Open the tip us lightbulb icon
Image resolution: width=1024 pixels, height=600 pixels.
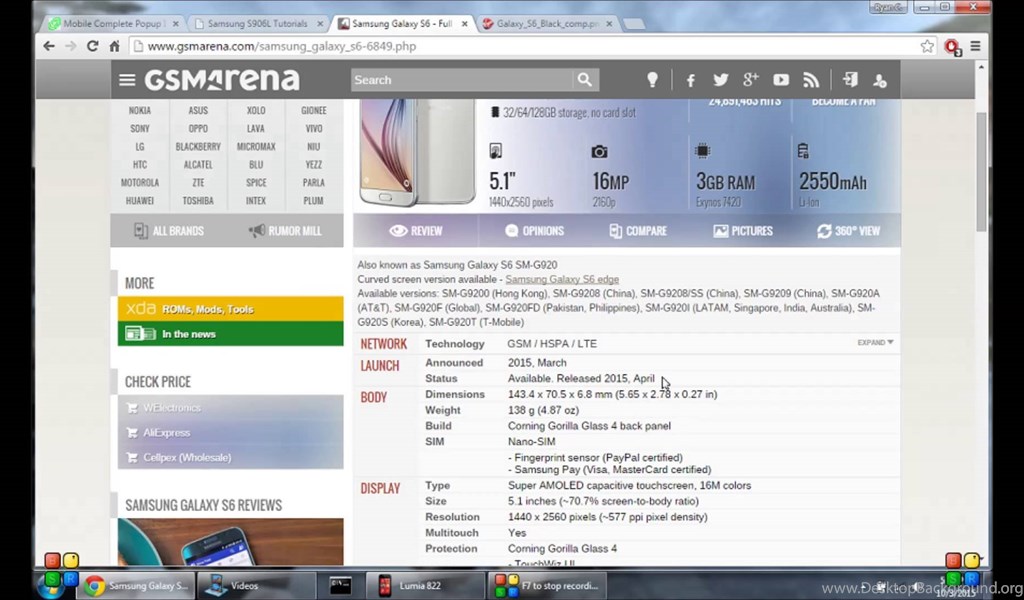(652, 80)
